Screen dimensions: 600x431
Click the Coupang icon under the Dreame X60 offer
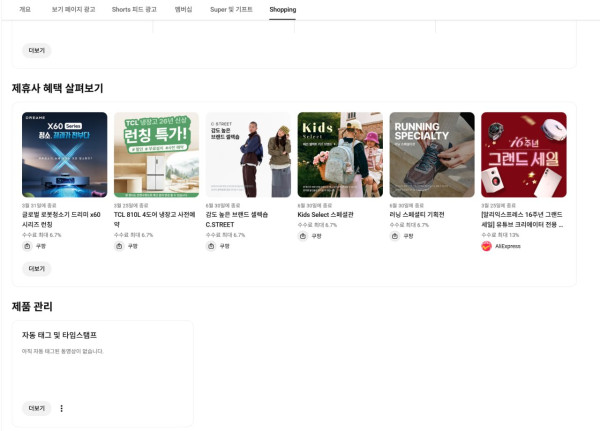(28, 245)
